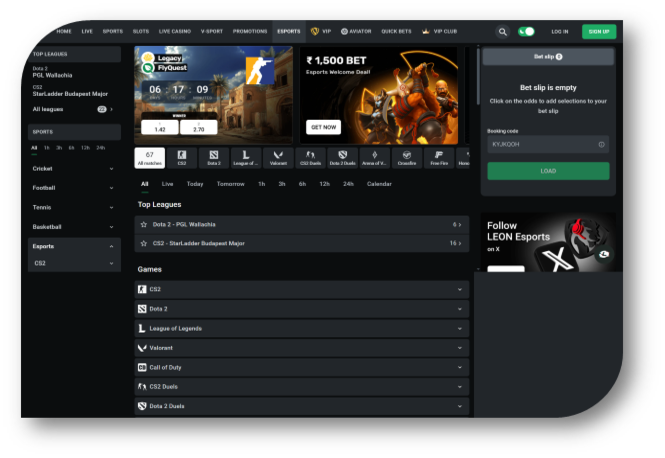Select the Crossfire game filter icon
The image size is (665, 458).
pos(407,157)
